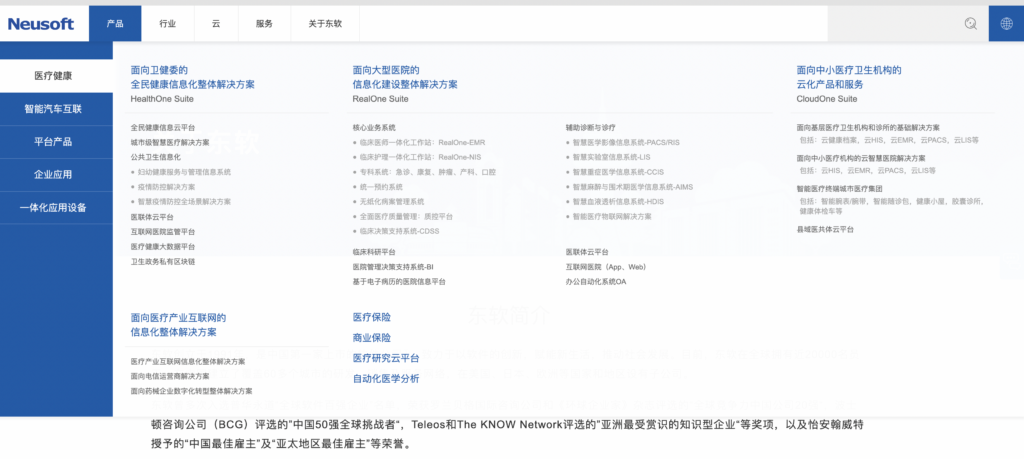This screenshot has width=1024, height=459.
Task: Open the 云 menu tab
Action: (x=216, y=24)
